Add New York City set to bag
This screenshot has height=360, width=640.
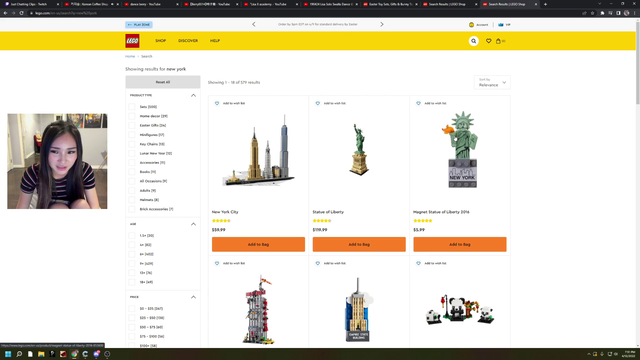click(x=258, y=244)
